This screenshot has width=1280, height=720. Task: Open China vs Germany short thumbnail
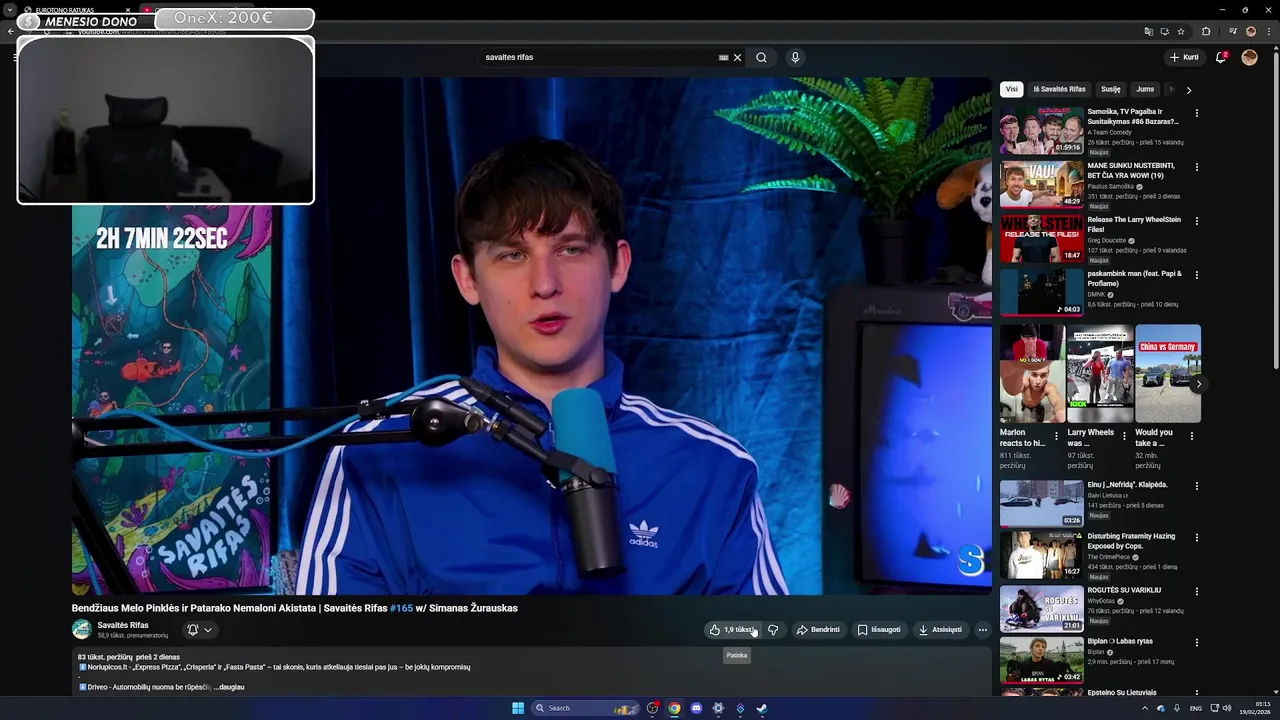click(x=1168, y=373)
